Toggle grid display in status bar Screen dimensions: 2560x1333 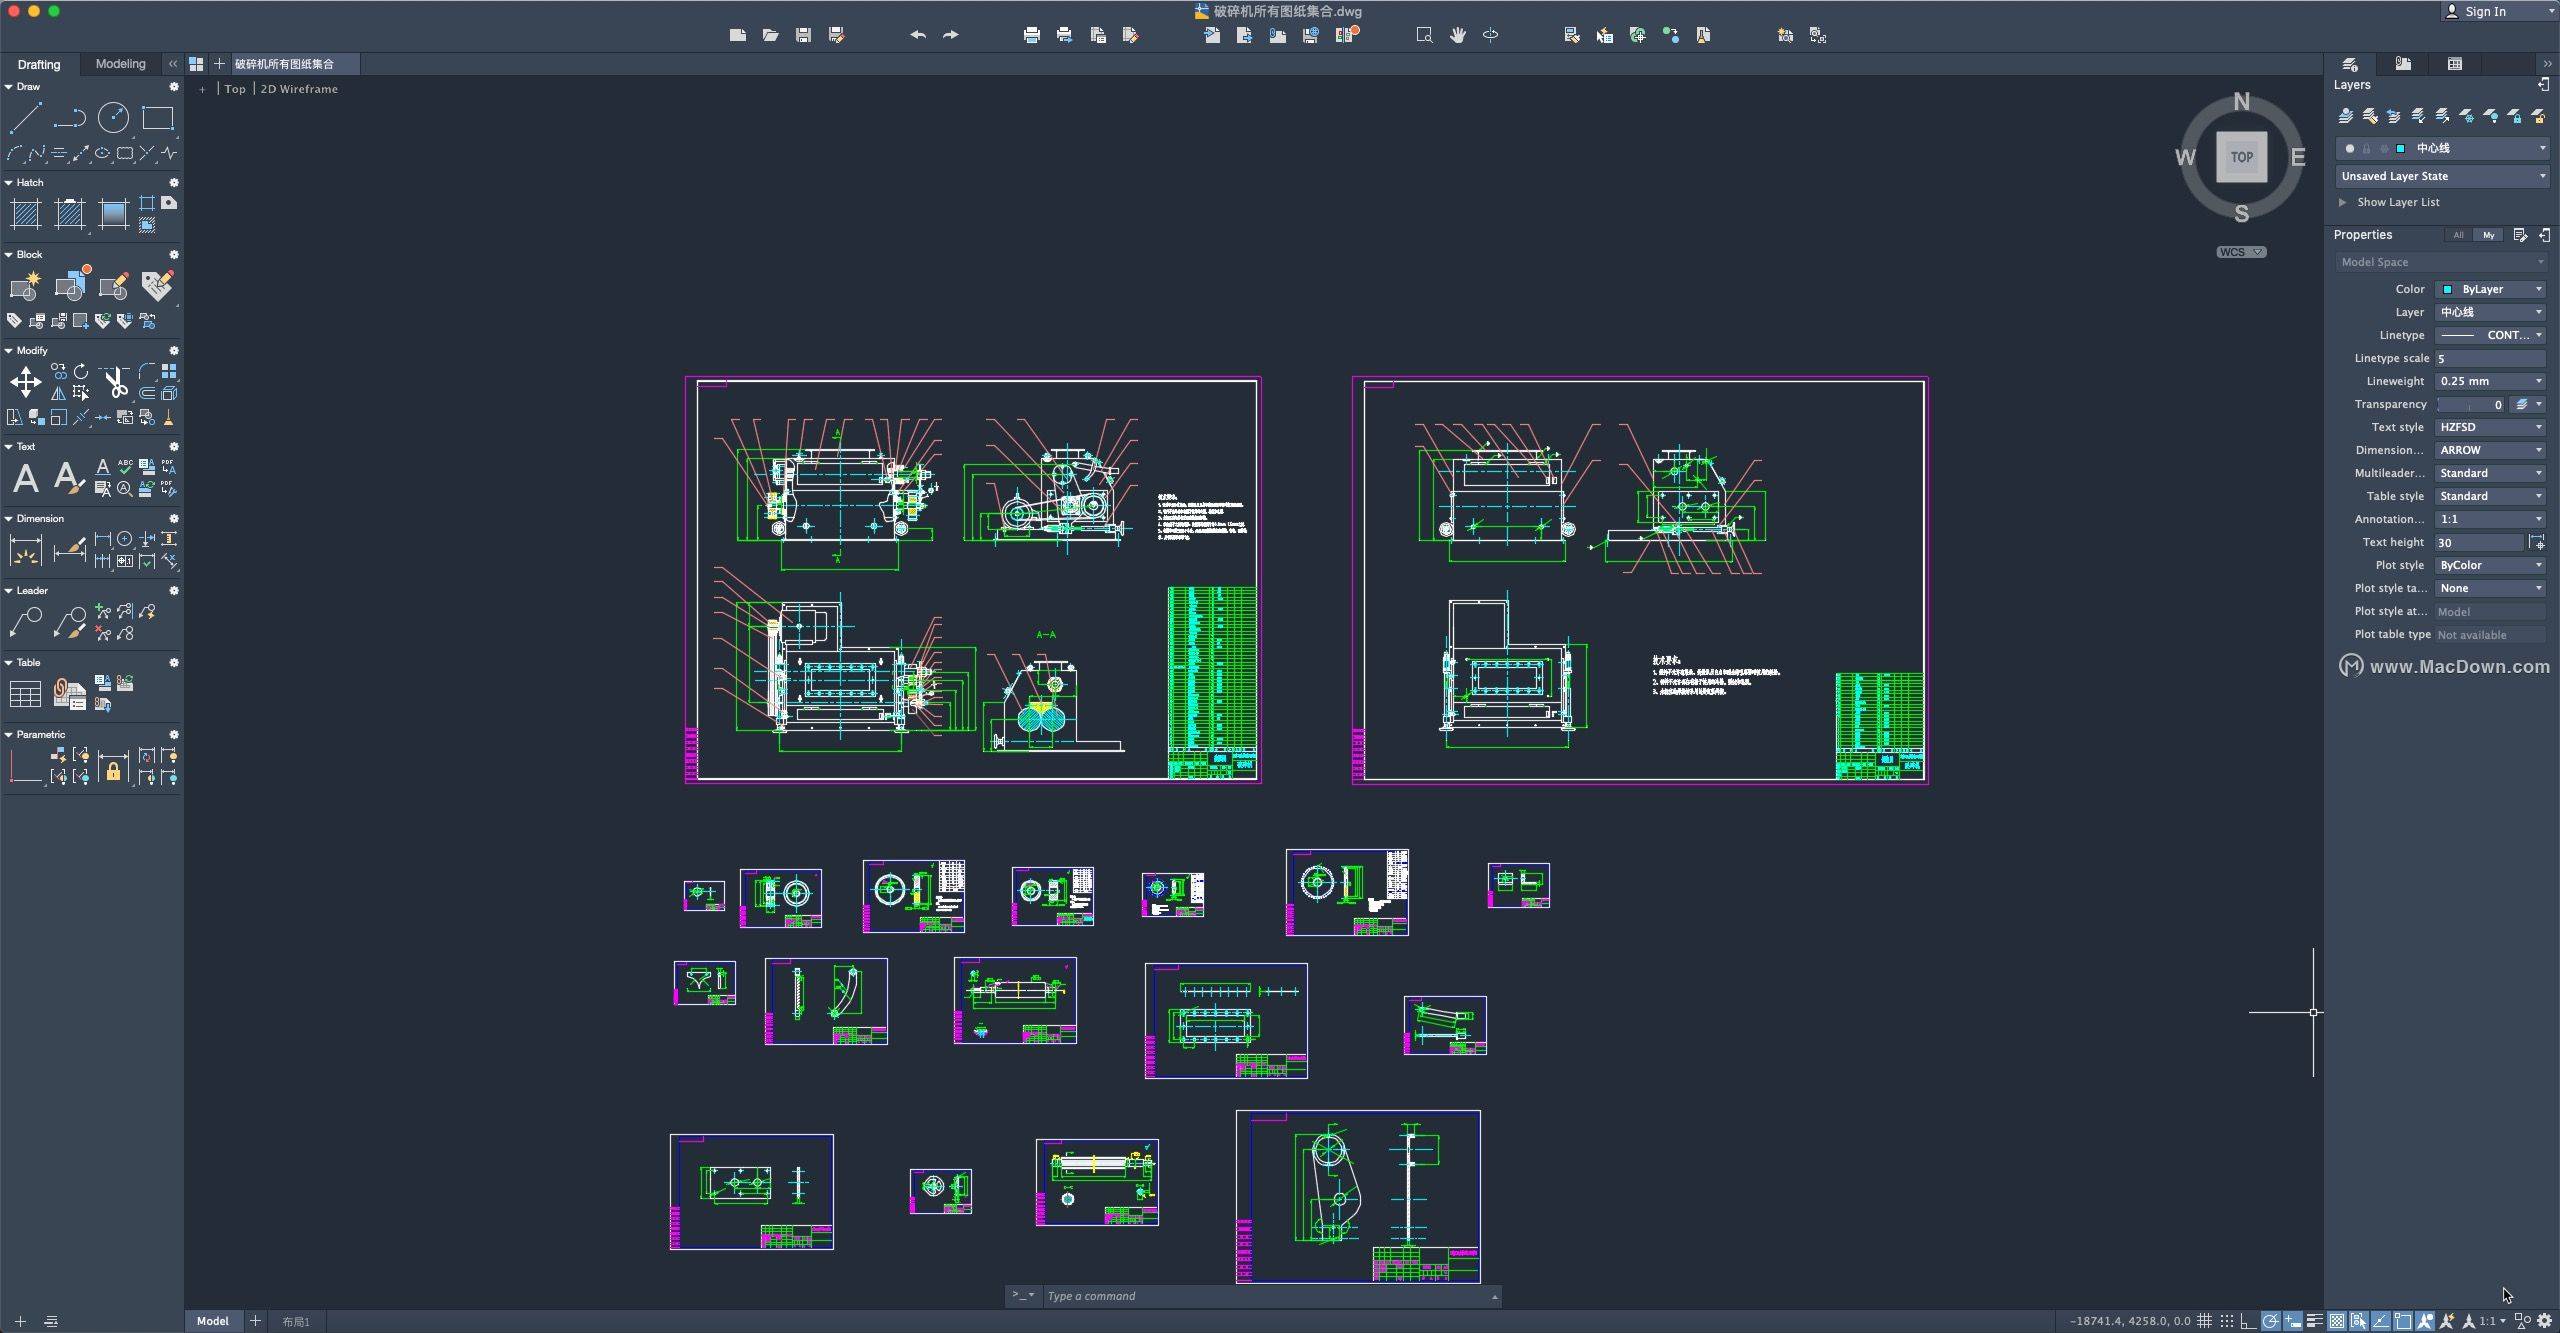(x=2204, y=1321)
